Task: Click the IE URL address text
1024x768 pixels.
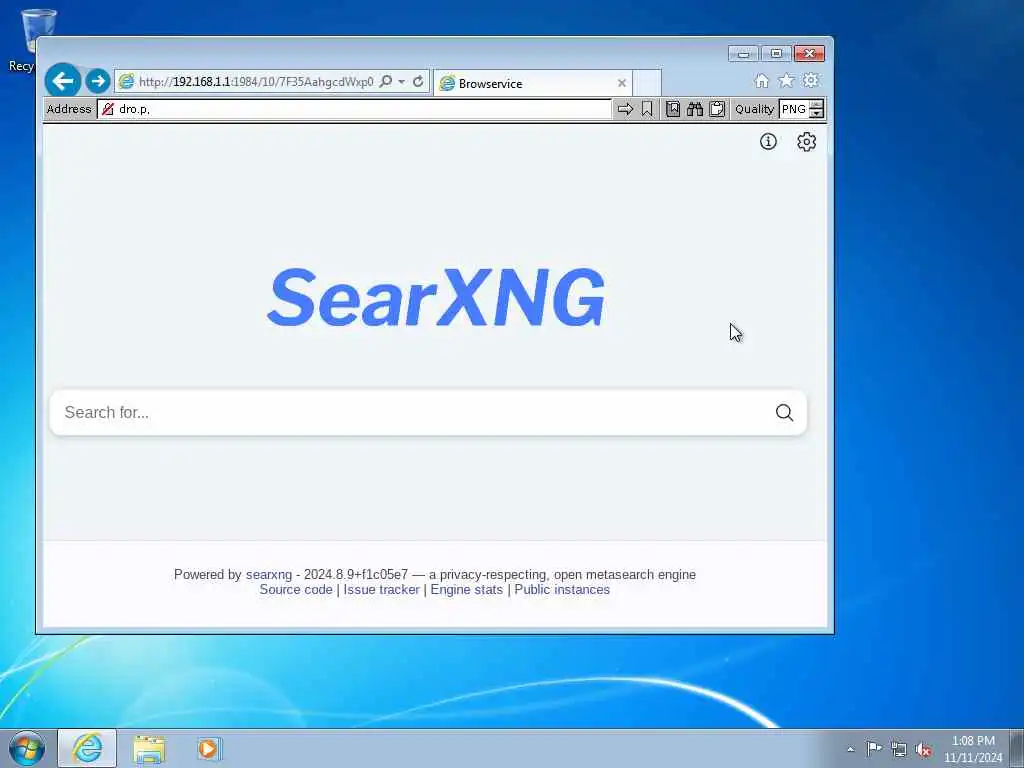Action: point(256,82)
